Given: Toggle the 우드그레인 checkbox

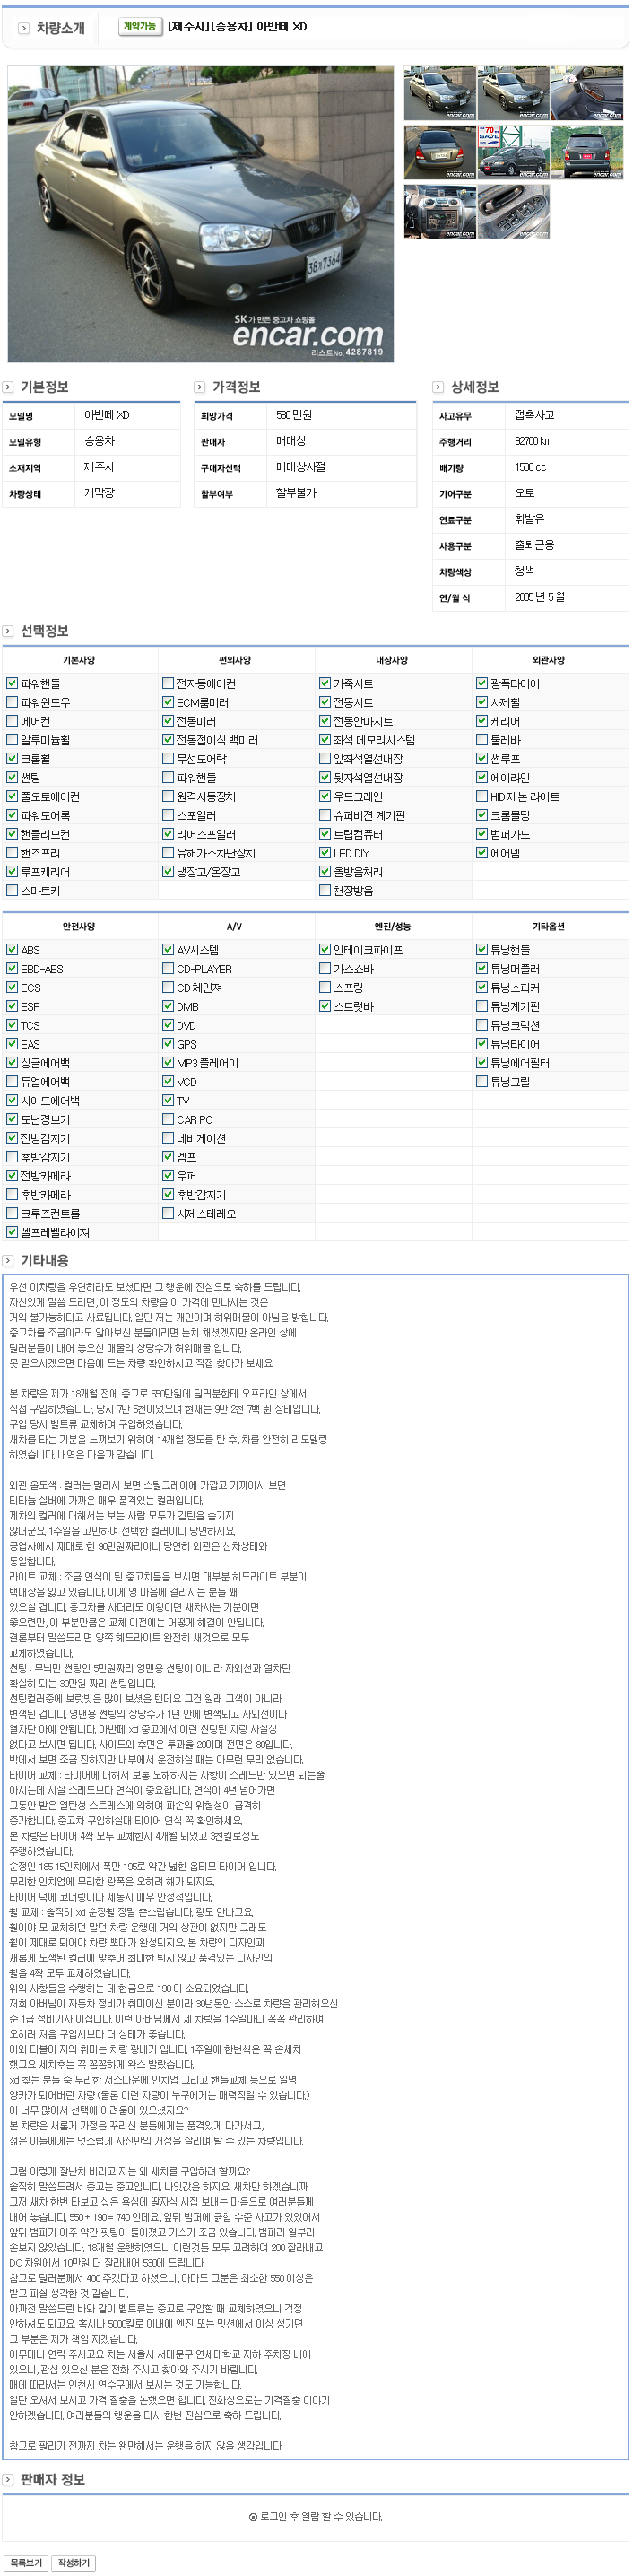Looking at the screenshot, I should (325, 797).
